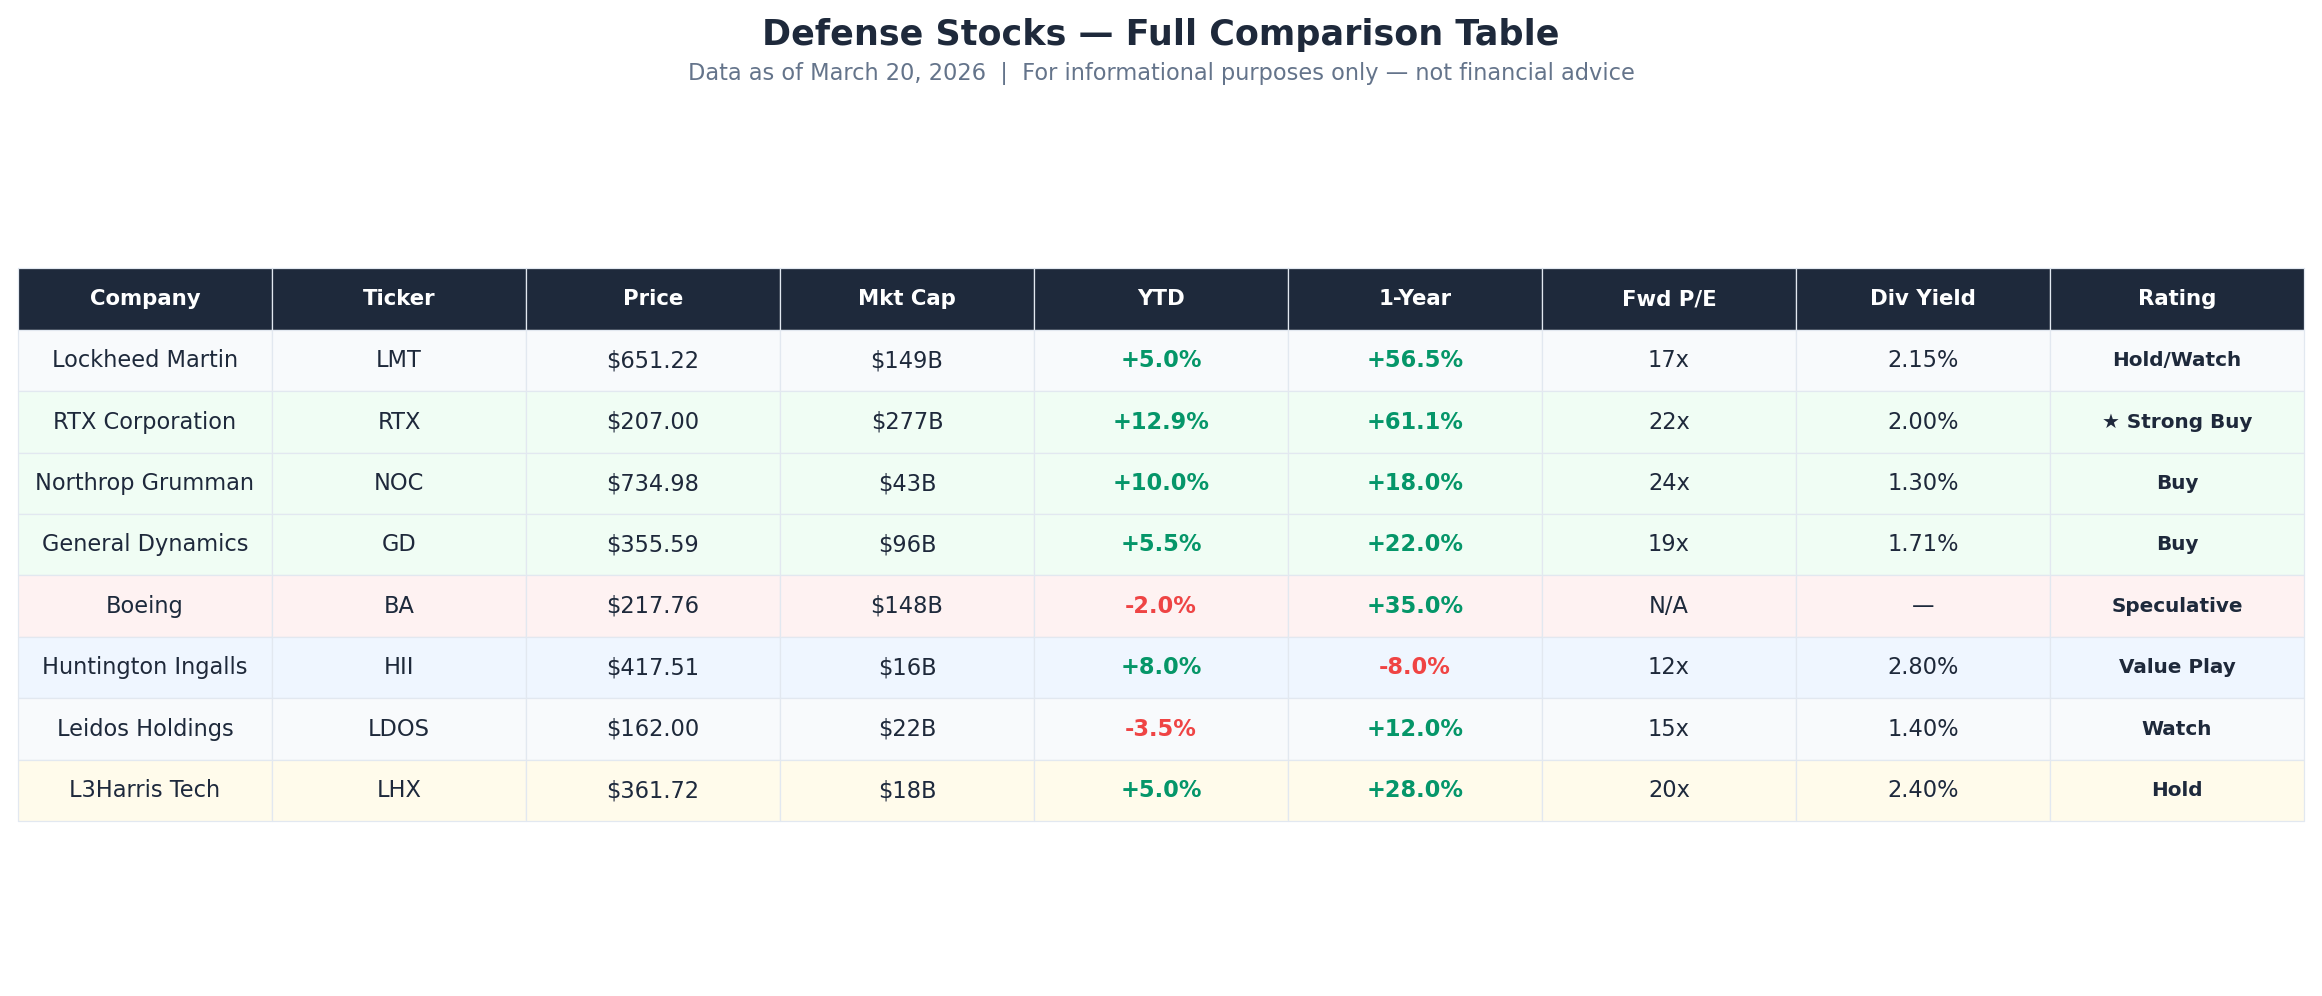Click the Mkt Cap column header
The height and width of the screenshot is (996, 2322).
(x=906, y=298)
